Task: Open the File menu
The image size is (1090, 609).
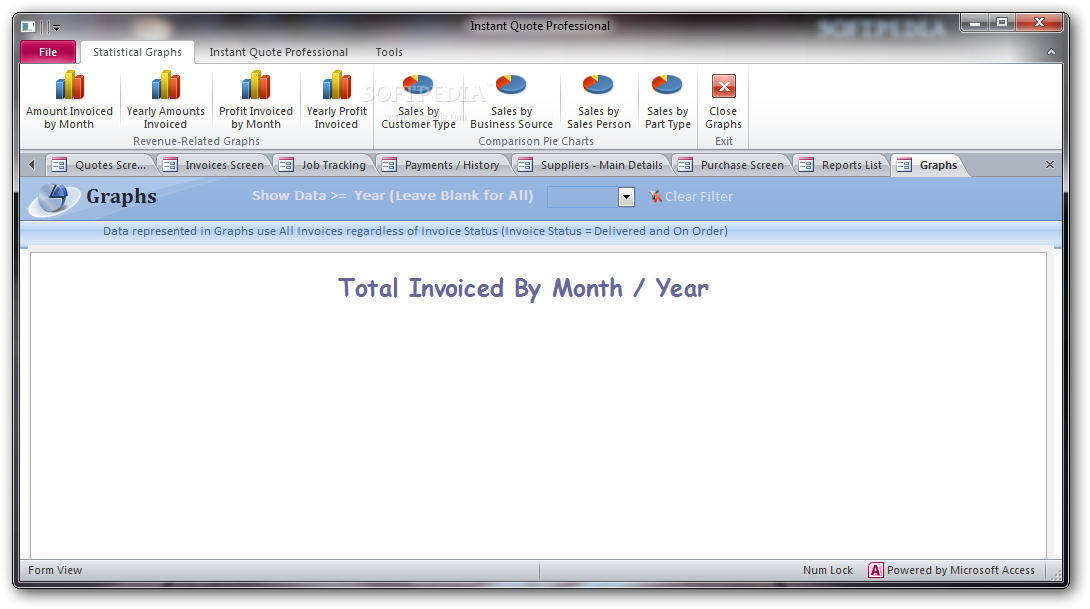Action: click(x=48, y=52)
